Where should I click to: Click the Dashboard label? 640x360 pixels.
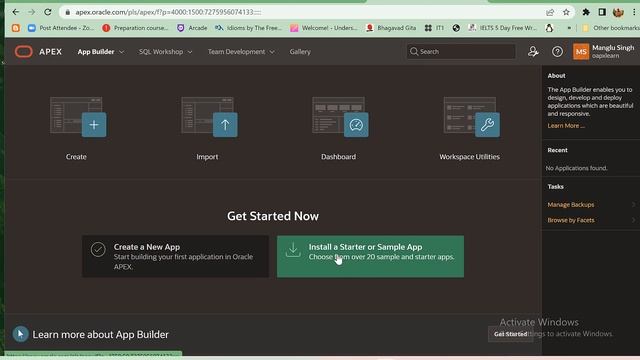pos(338,157)
